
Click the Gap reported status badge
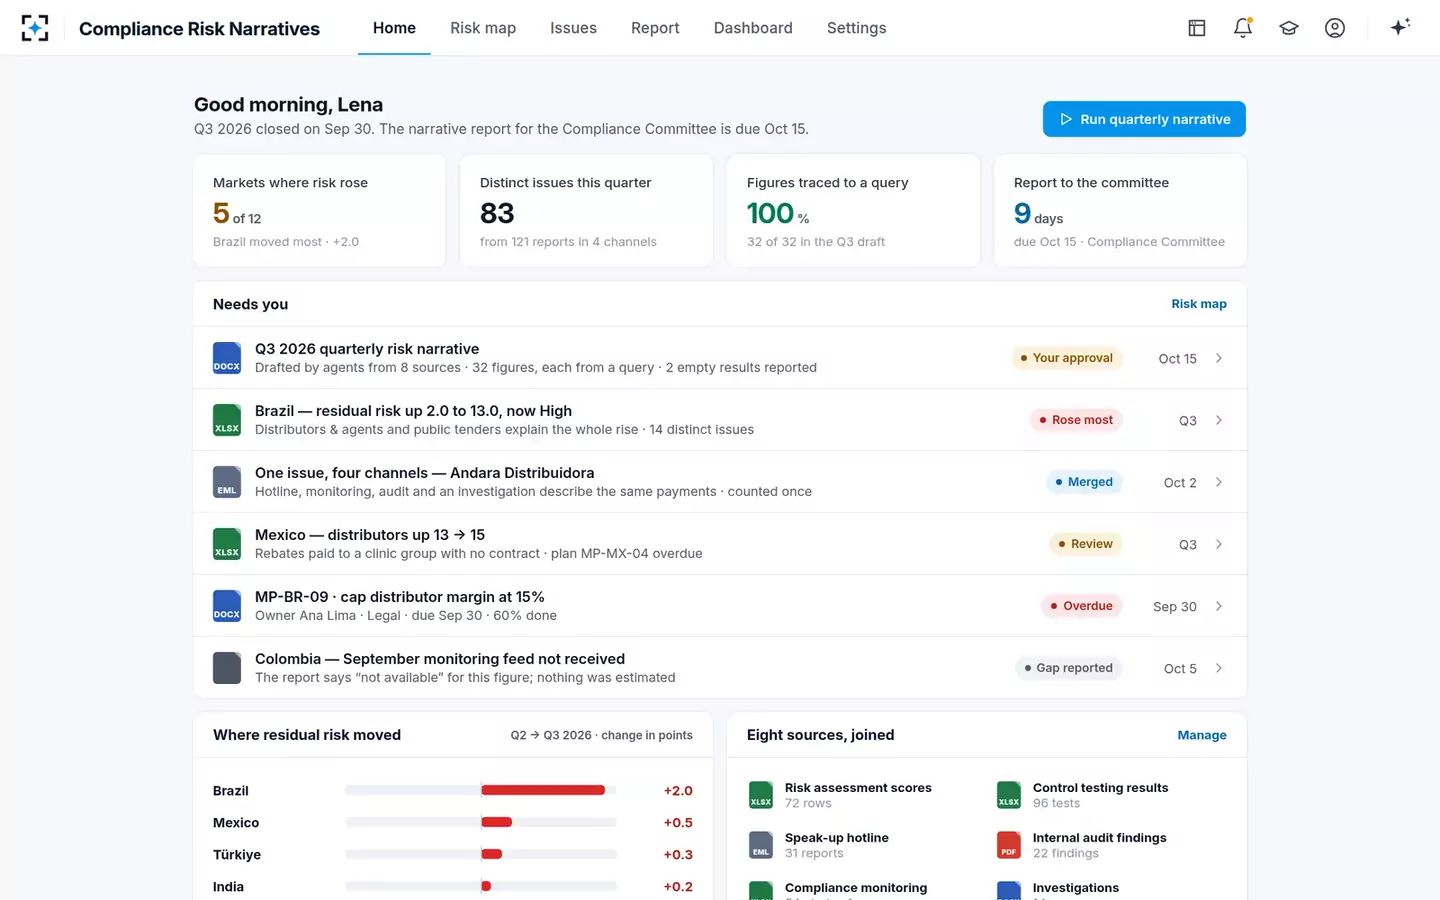tap(1068, 668)
